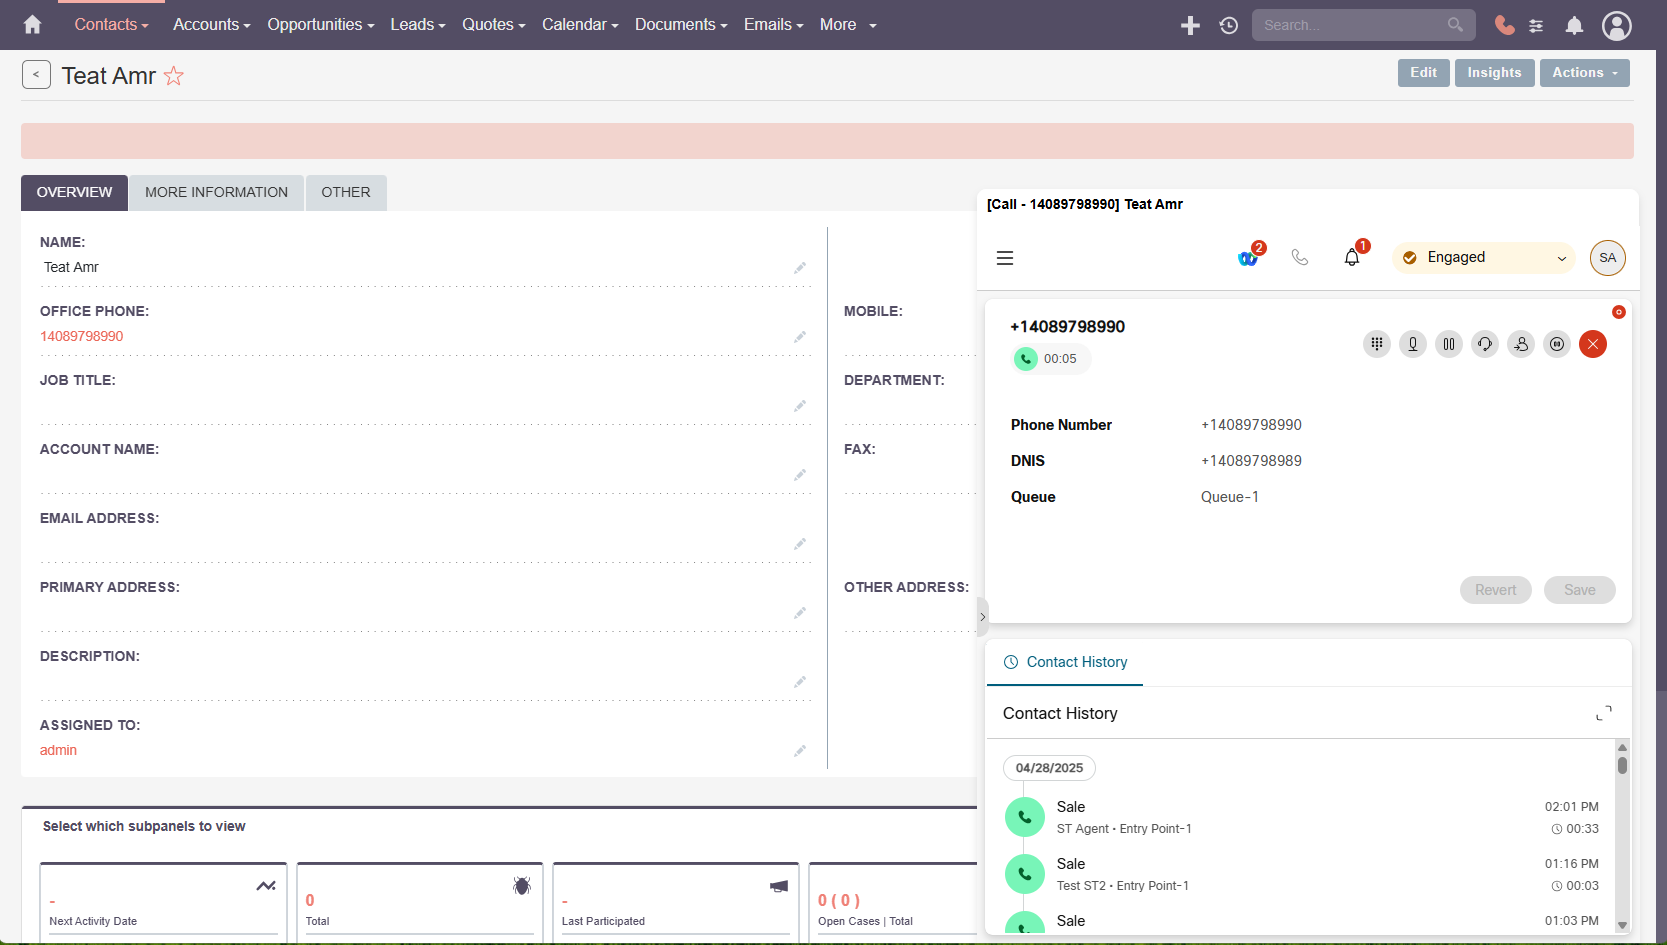This screenshot has height=945, width=1667.
Task: Open the Actions dropdown menu
Action: click(x=1584, y=72)
